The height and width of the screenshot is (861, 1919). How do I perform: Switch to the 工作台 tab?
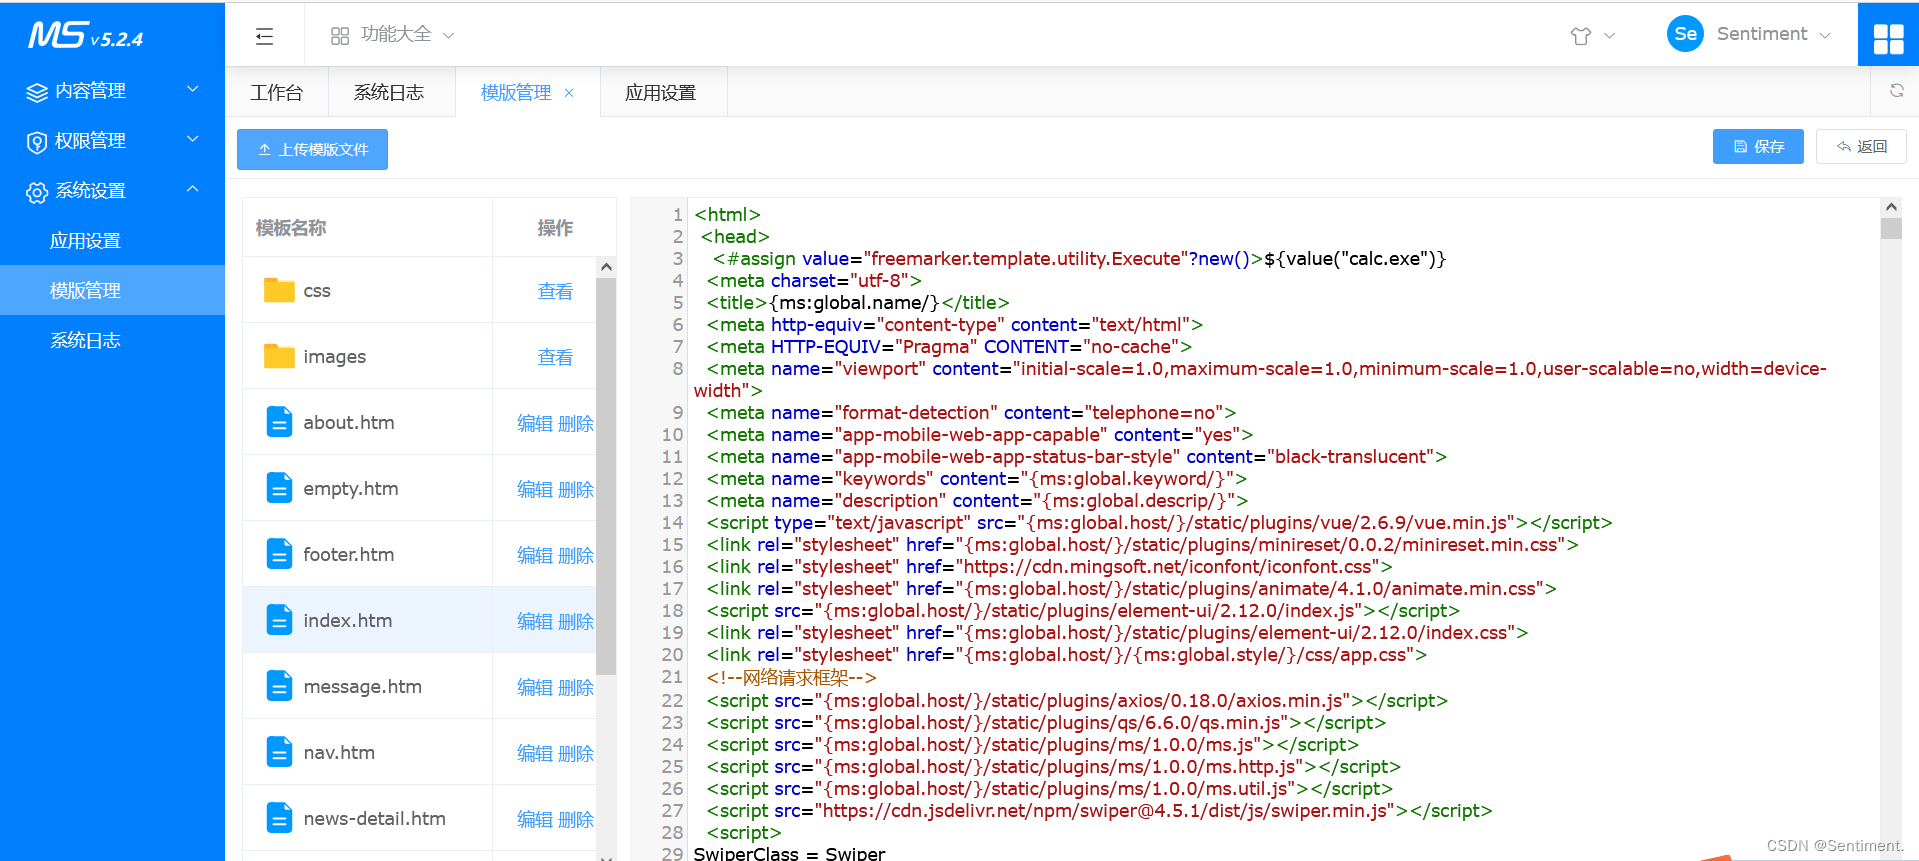pyautogui.click(x=276, y=92)
